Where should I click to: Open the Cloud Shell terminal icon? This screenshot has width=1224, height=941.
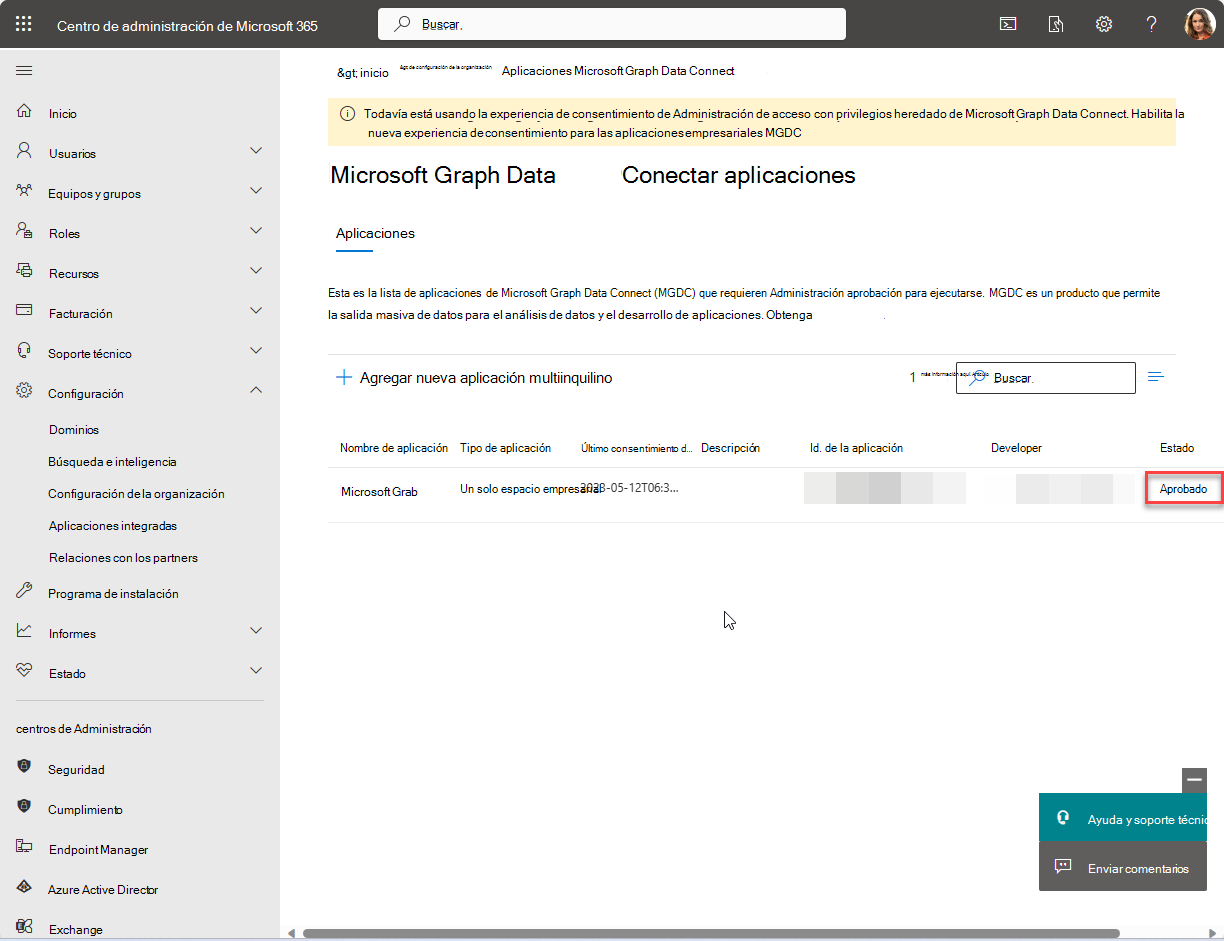tap(1008, 23)
